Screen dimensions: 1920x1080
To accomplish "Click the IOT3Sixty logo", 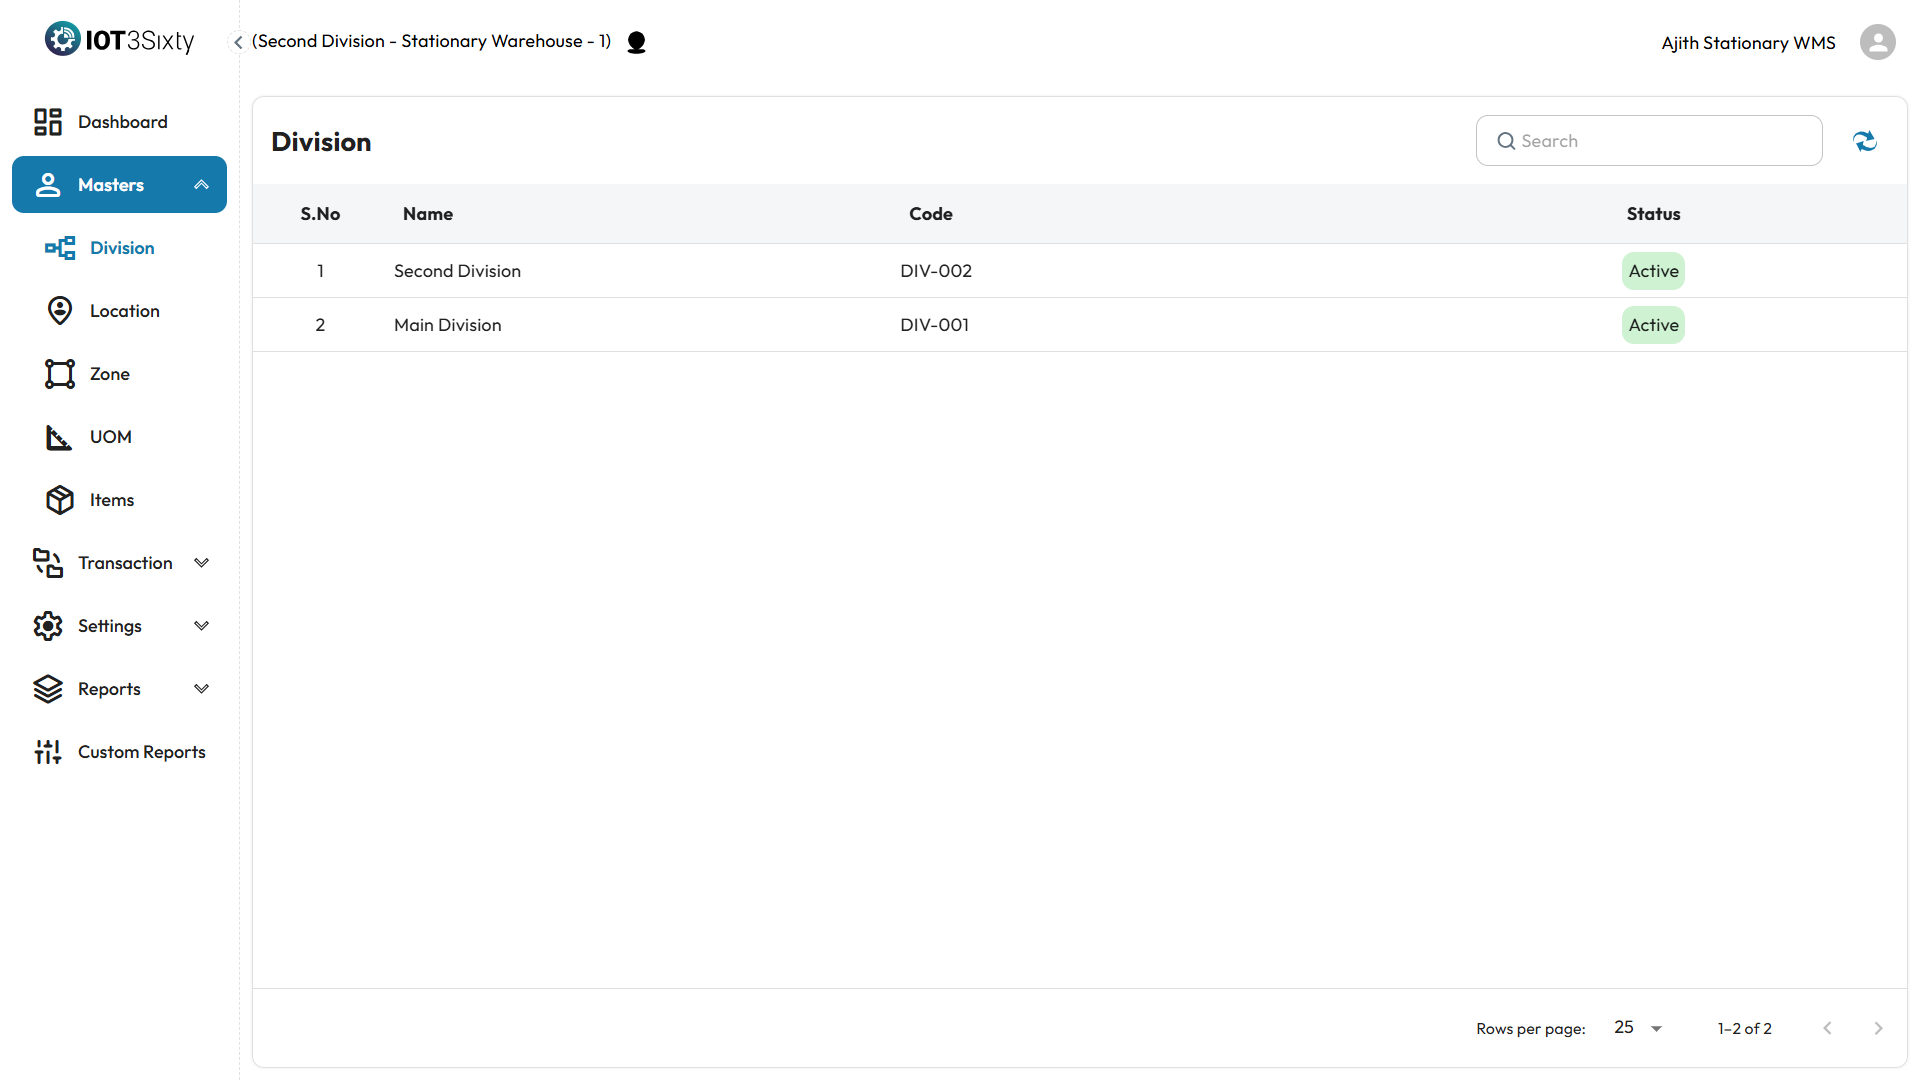I will 119,40.
